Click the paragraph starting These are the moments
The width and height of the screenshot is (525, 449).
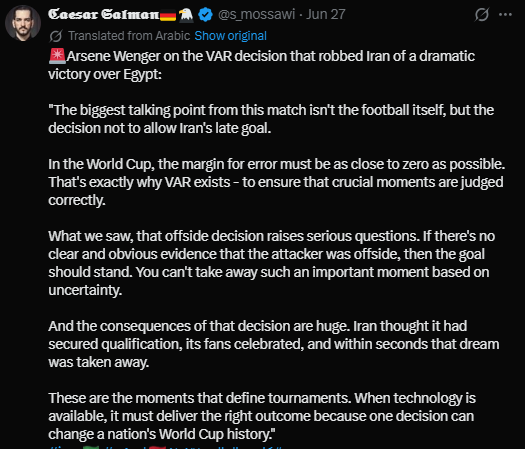coord(262,416)
